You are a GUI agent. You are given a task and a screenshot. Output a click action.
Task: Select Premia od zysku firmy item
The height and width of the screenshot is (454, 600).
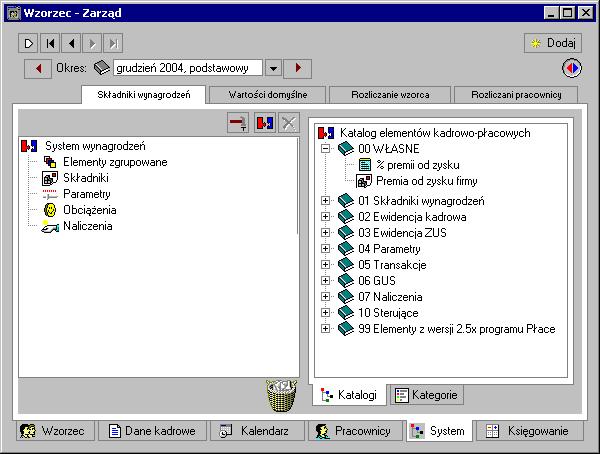coord(427,181)
